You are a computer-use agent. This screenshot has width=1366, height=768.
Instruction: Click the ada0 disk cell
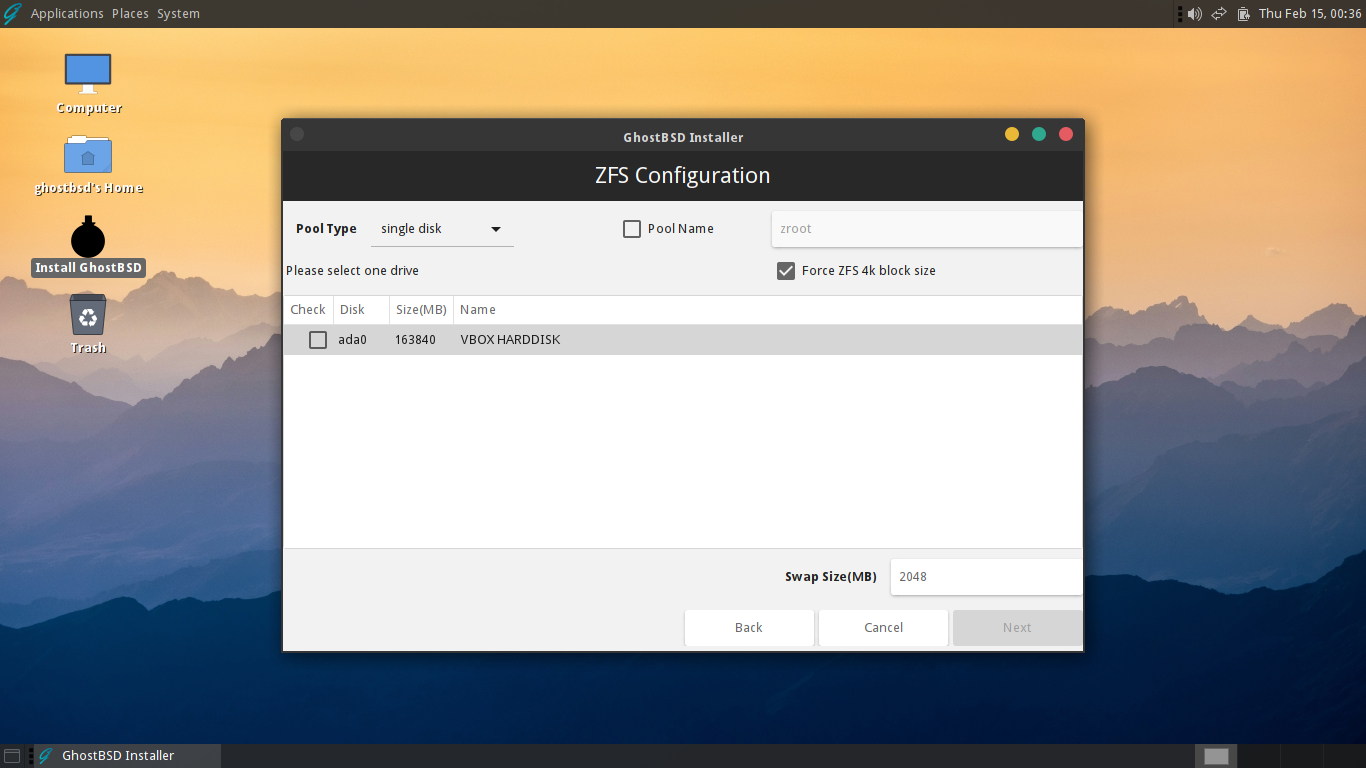coord(352,340)
